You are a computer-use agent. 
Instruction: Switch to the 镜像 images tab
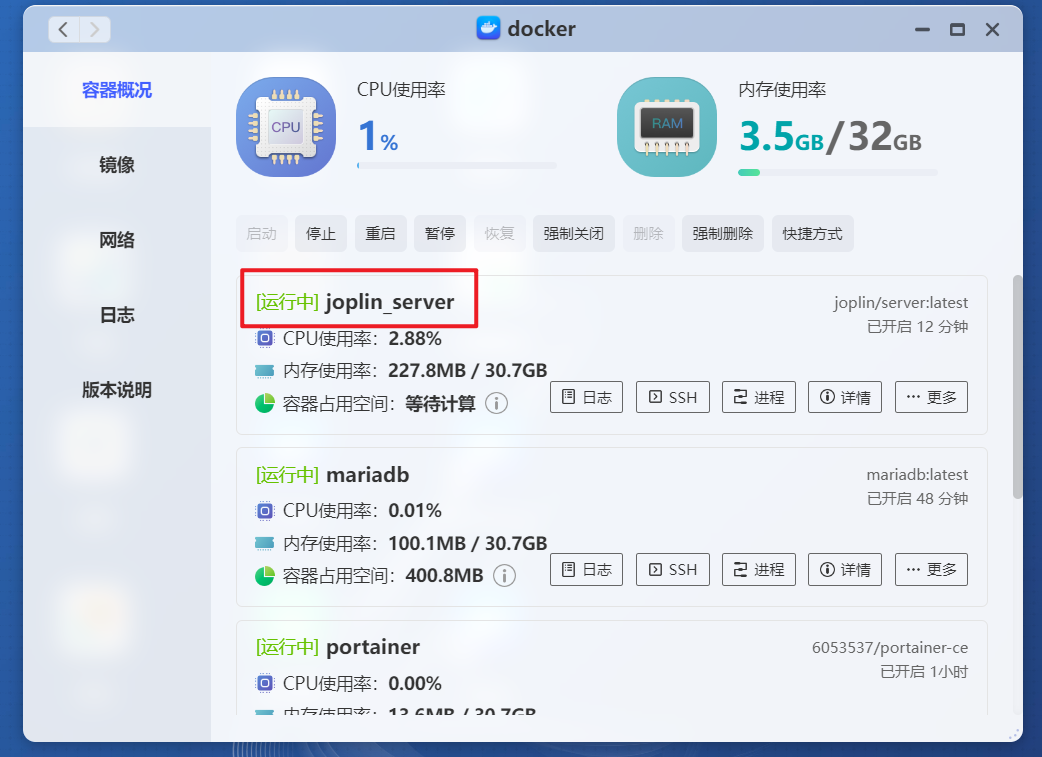coord(117,165)
